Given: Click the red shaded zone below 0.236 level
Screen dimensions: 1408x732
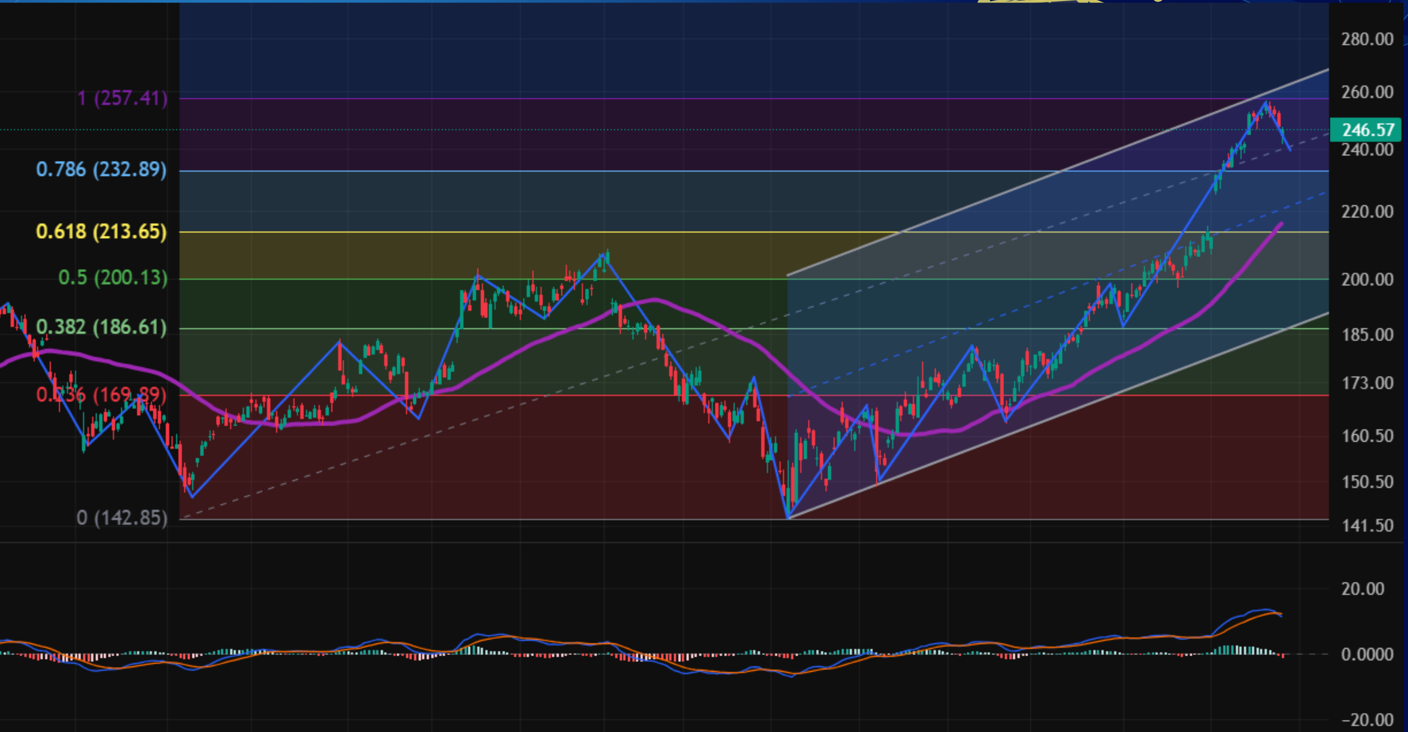Looking at the screenshot, I should coord(480,470).
